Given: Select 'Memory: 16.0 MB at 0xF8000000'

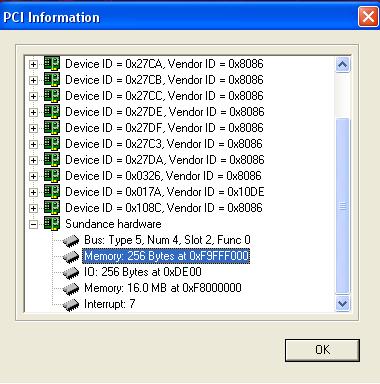Looking at the screenshot, I should pos(163,288).
